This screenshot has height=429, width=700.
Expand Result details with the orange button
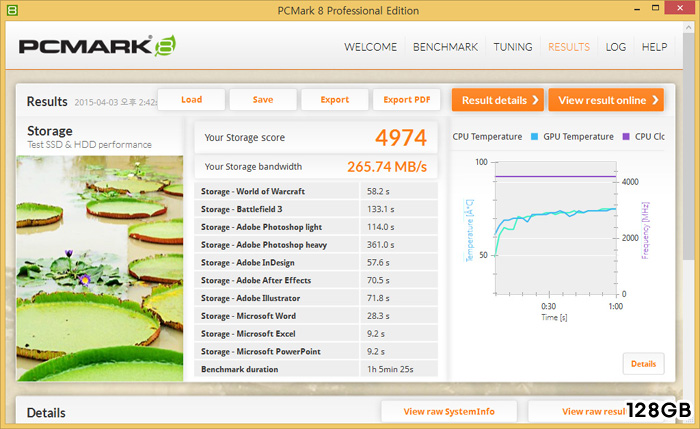(x=497, y=100)
